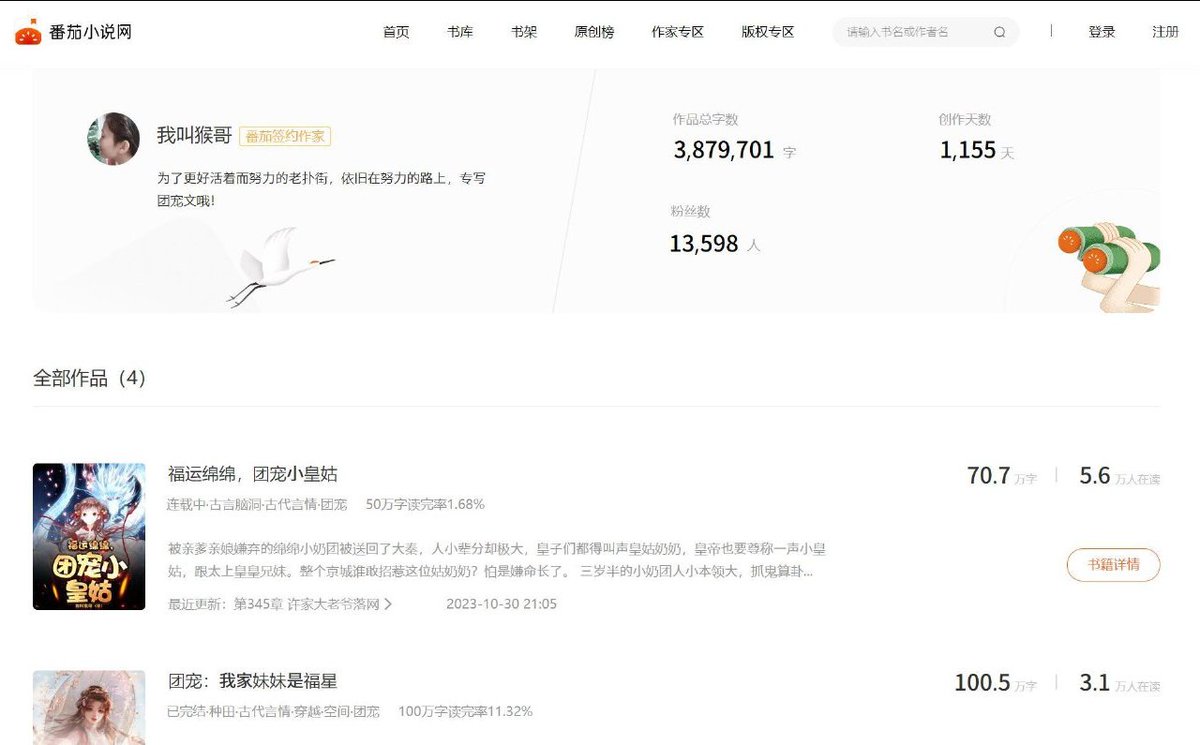
Task: Open the 书库 navigation item
Action: coord(460,32)
